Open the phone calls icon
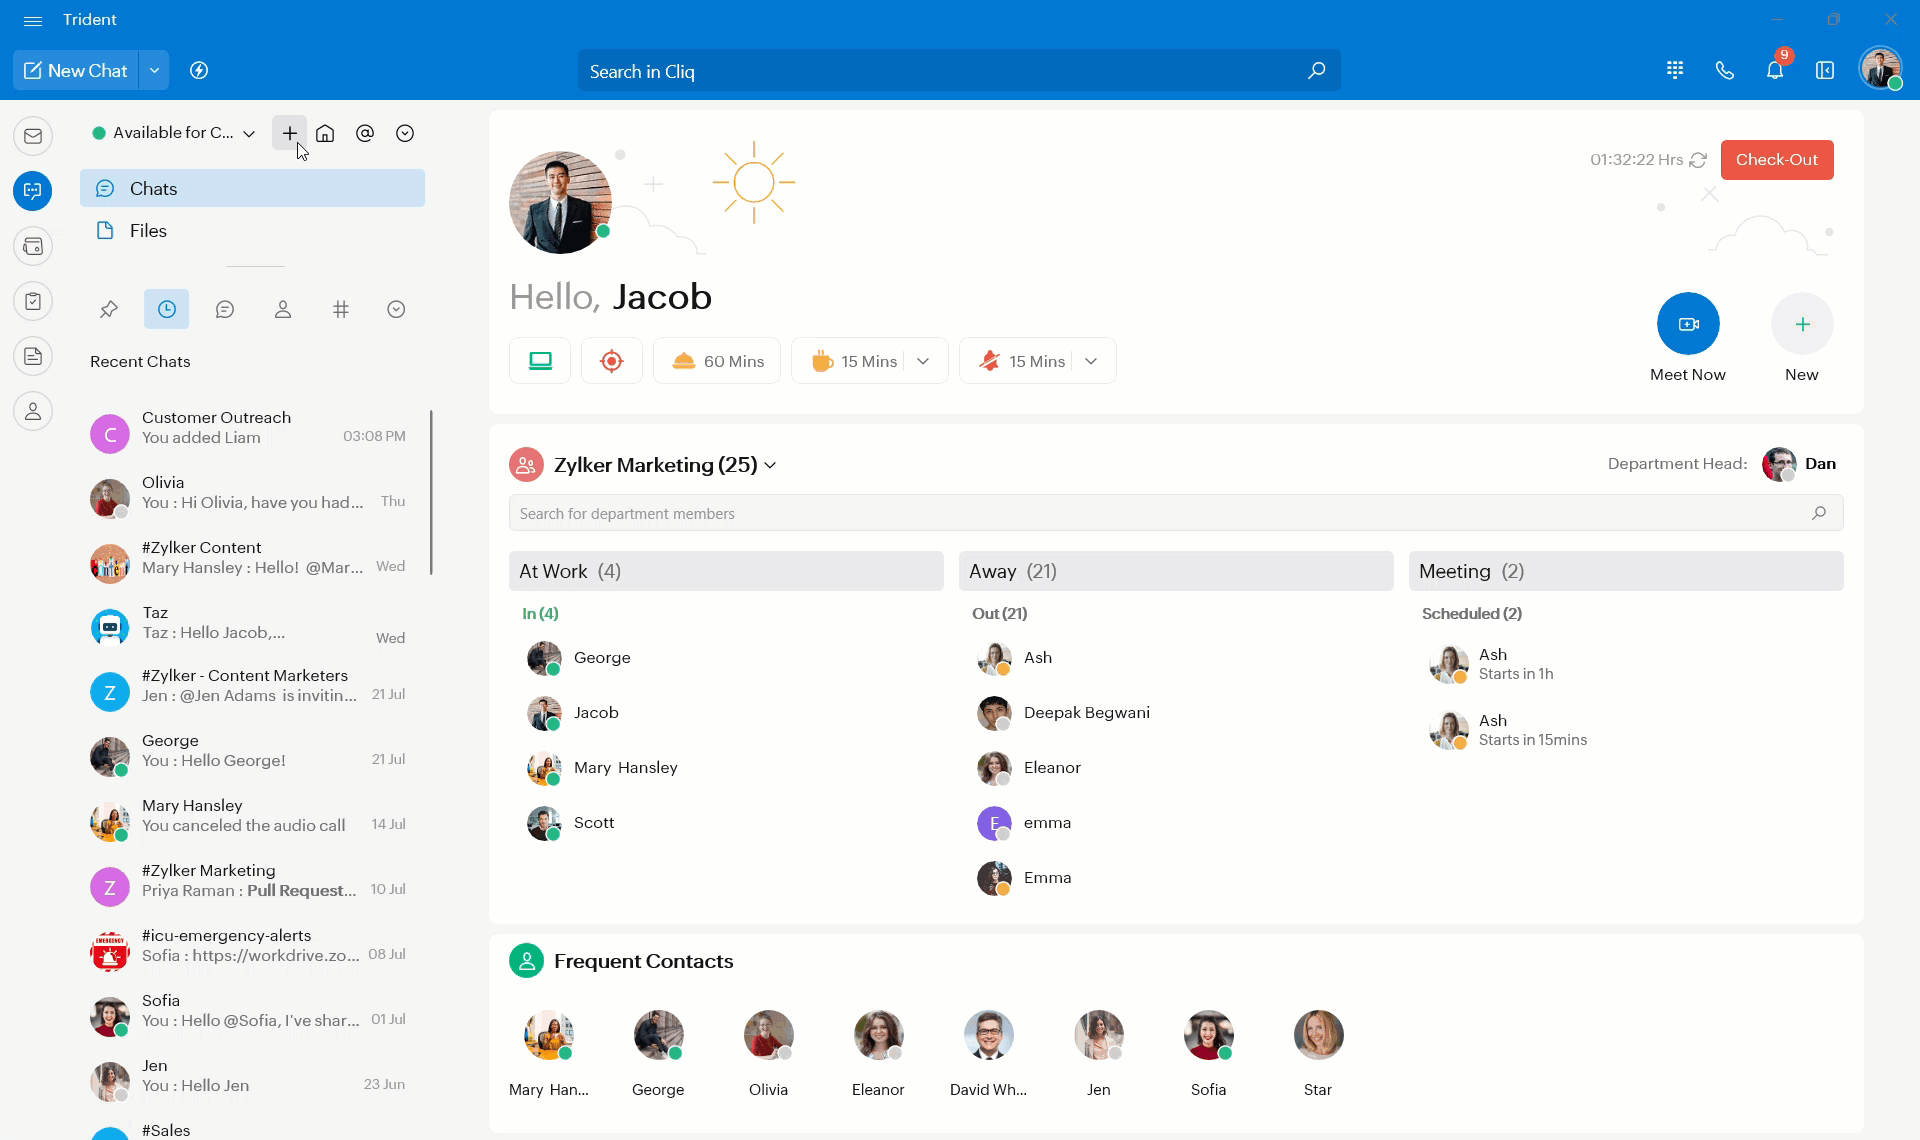This screenshot has width=1920, height=1140. tap(1724, 70)
